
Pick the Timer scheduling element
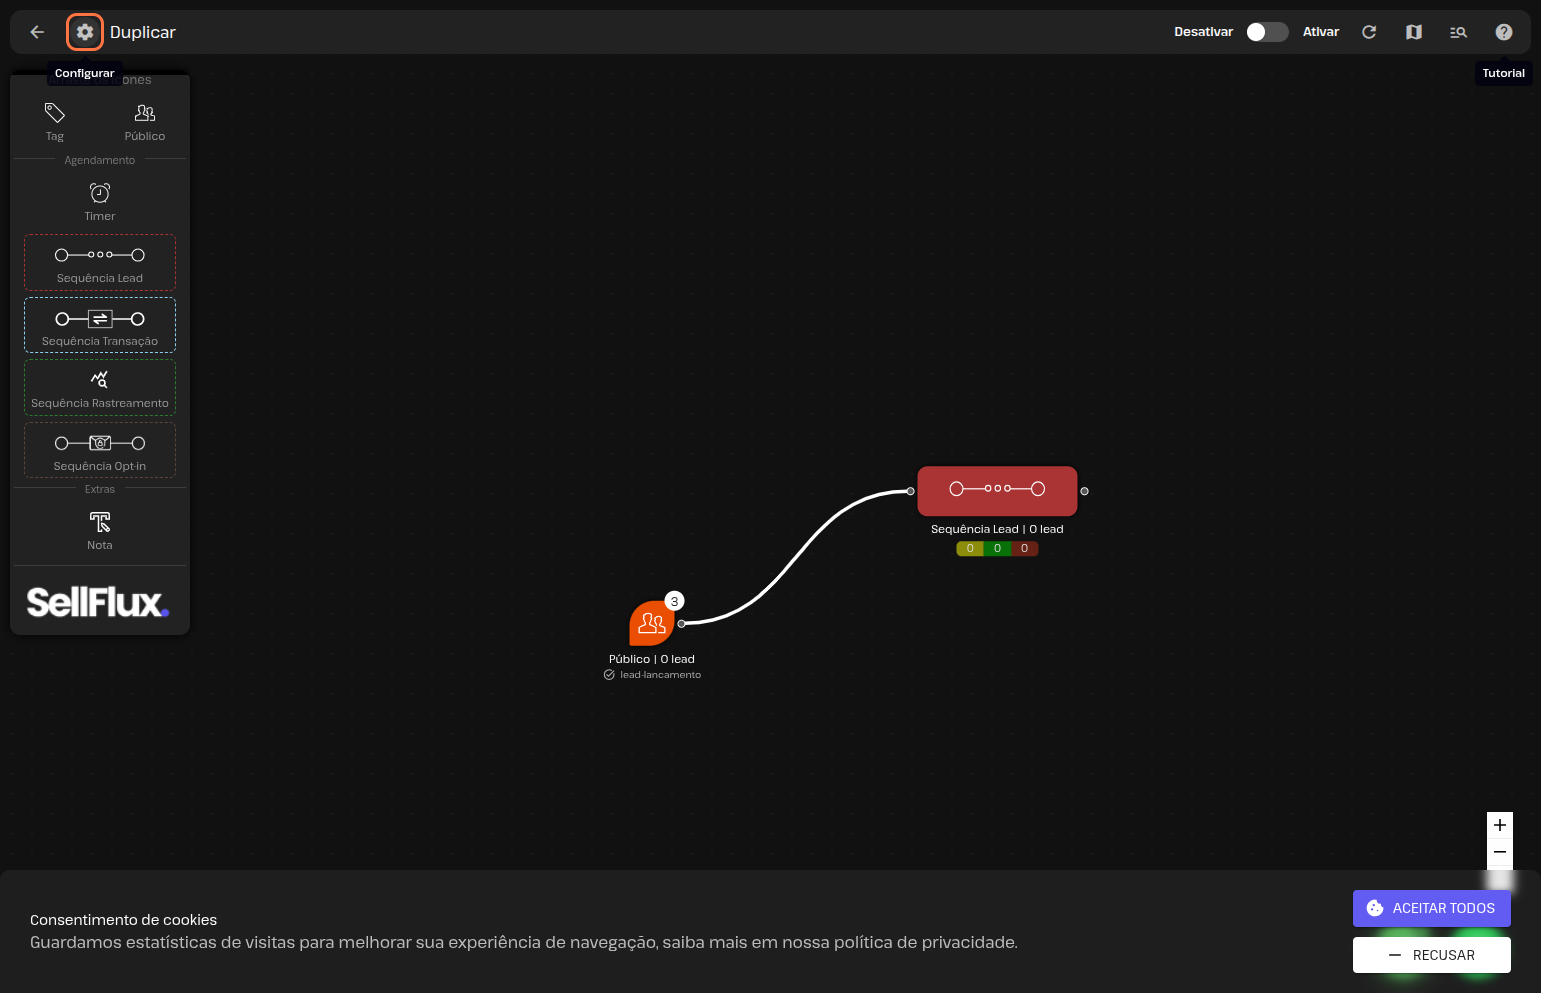100,201
